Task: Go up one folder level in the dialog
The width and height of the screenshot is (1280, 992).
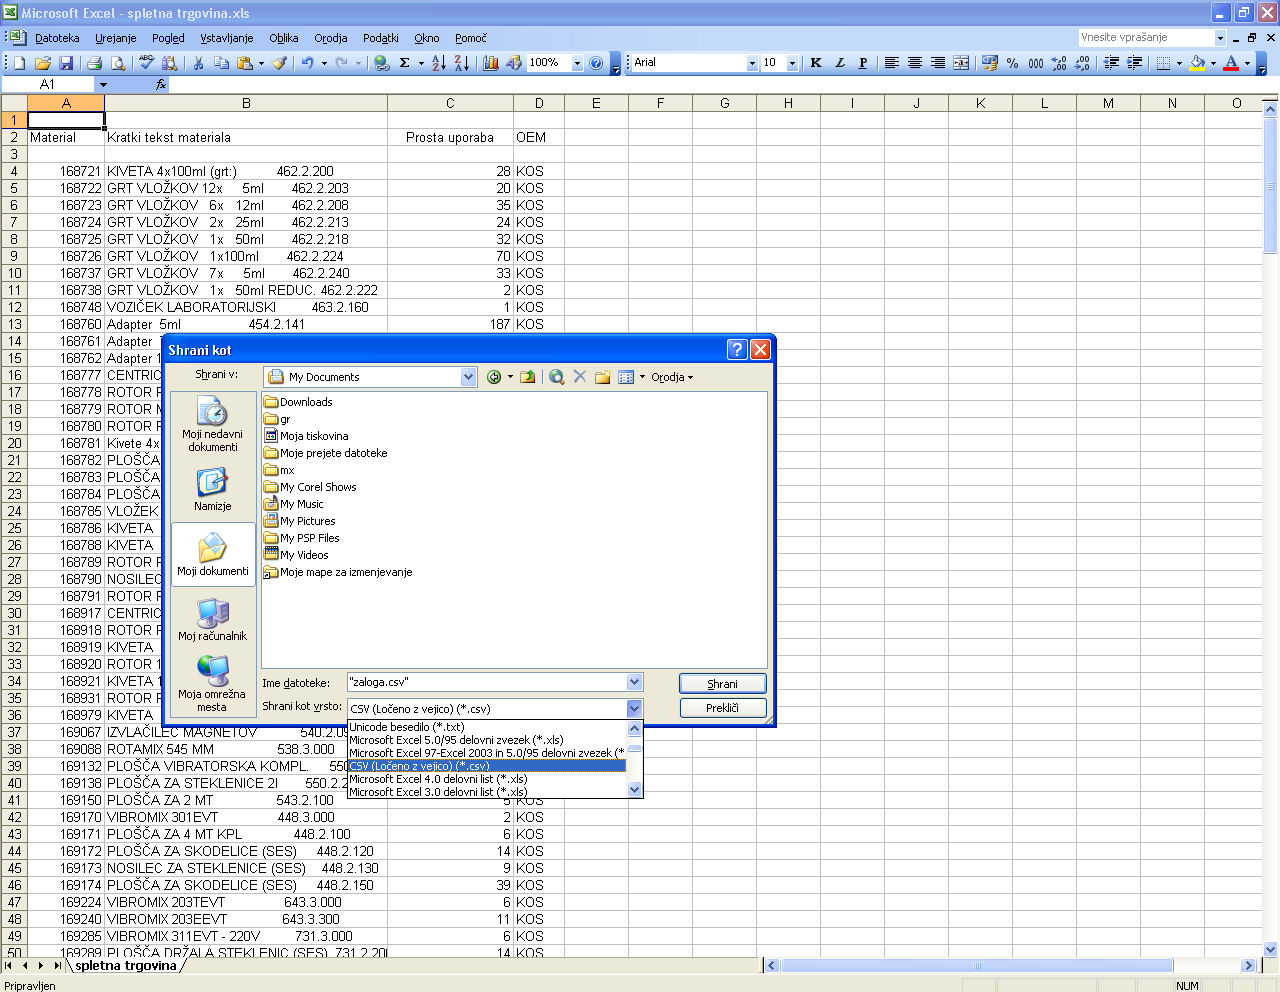Action: point(528,377)
